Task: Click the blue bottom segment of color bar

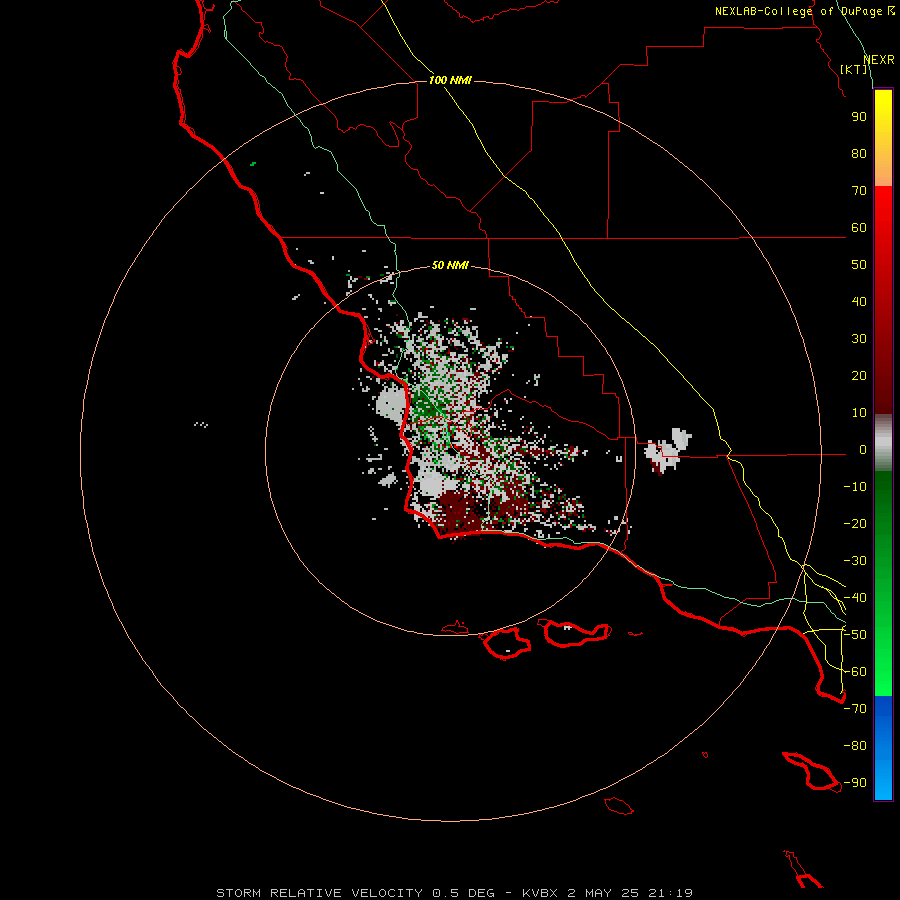Action: 883,748
